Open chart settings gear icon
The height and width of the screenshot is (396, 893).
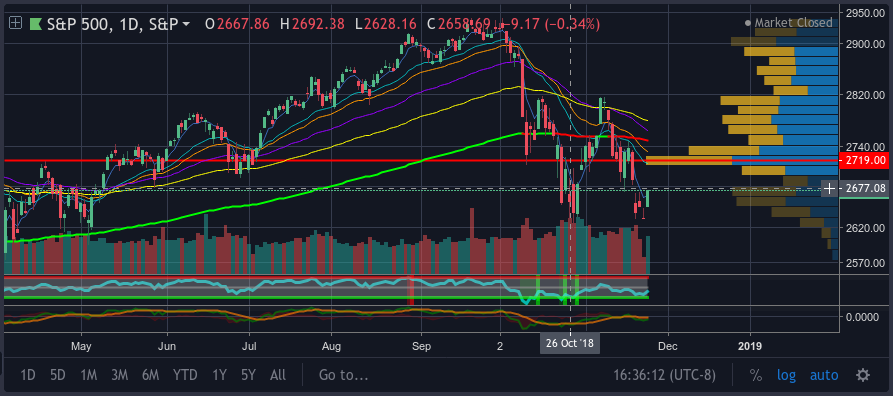(863, 375)
